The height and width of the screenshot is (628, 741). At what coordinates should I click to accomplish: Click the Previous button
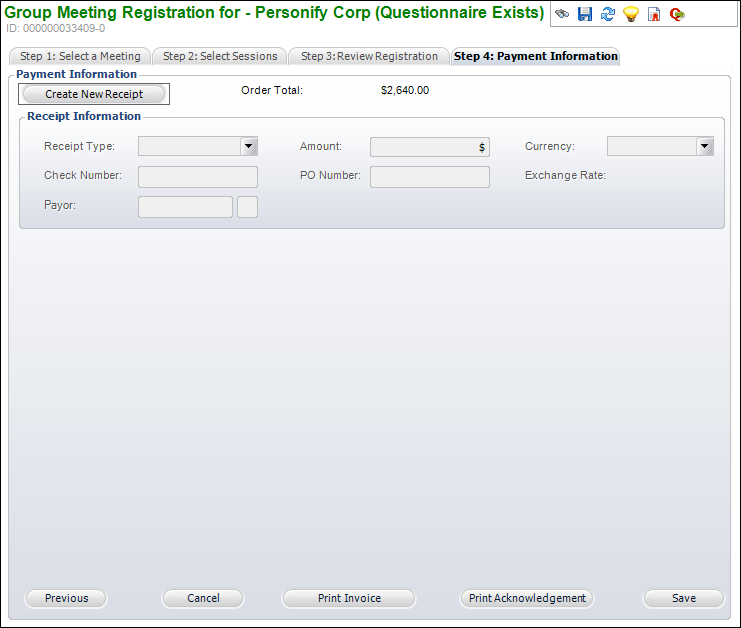click(x=66, y=598)
